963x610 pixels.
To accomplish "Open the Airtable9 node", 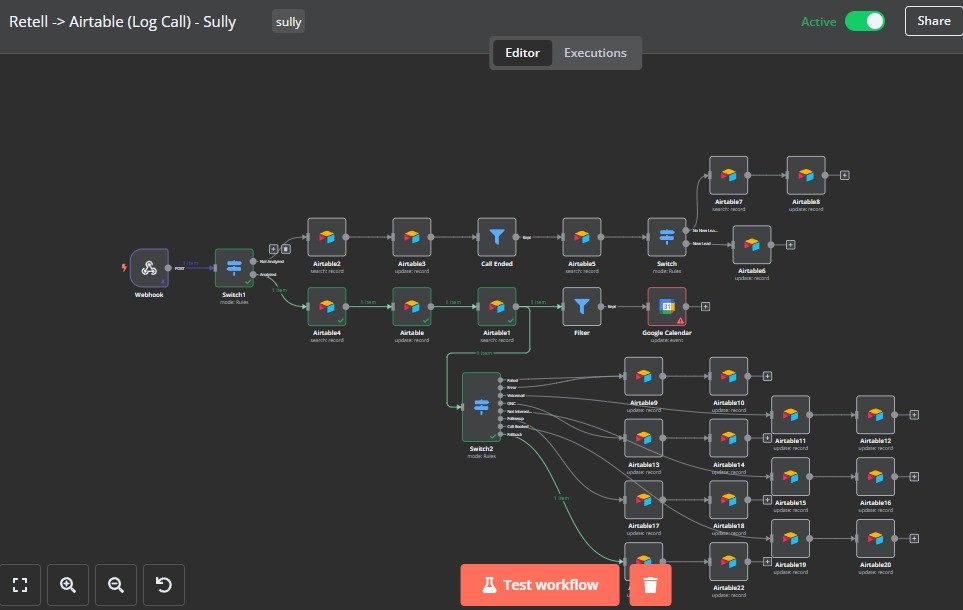I will pos(644,376).
